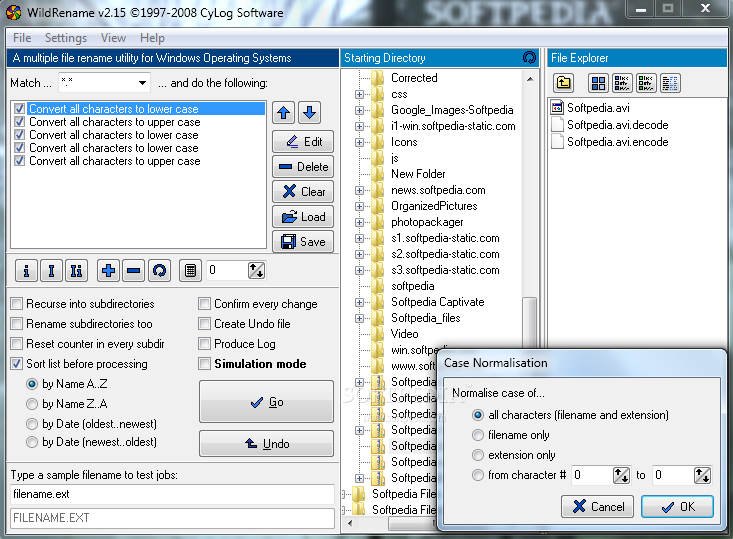This screenshot has height=539, width=733.
Task: Click the circular arrow replace job icon
Action: [159, 271]
